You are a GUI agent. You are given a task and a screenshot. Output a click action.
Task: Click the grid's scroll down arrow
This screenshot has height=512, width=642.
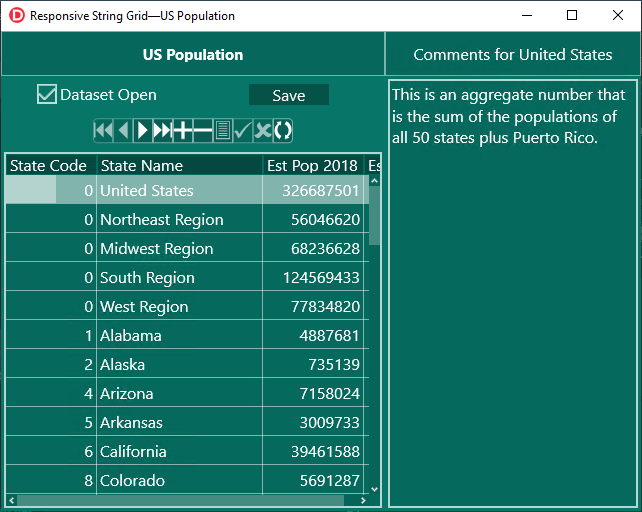click(x=375, y=488)
